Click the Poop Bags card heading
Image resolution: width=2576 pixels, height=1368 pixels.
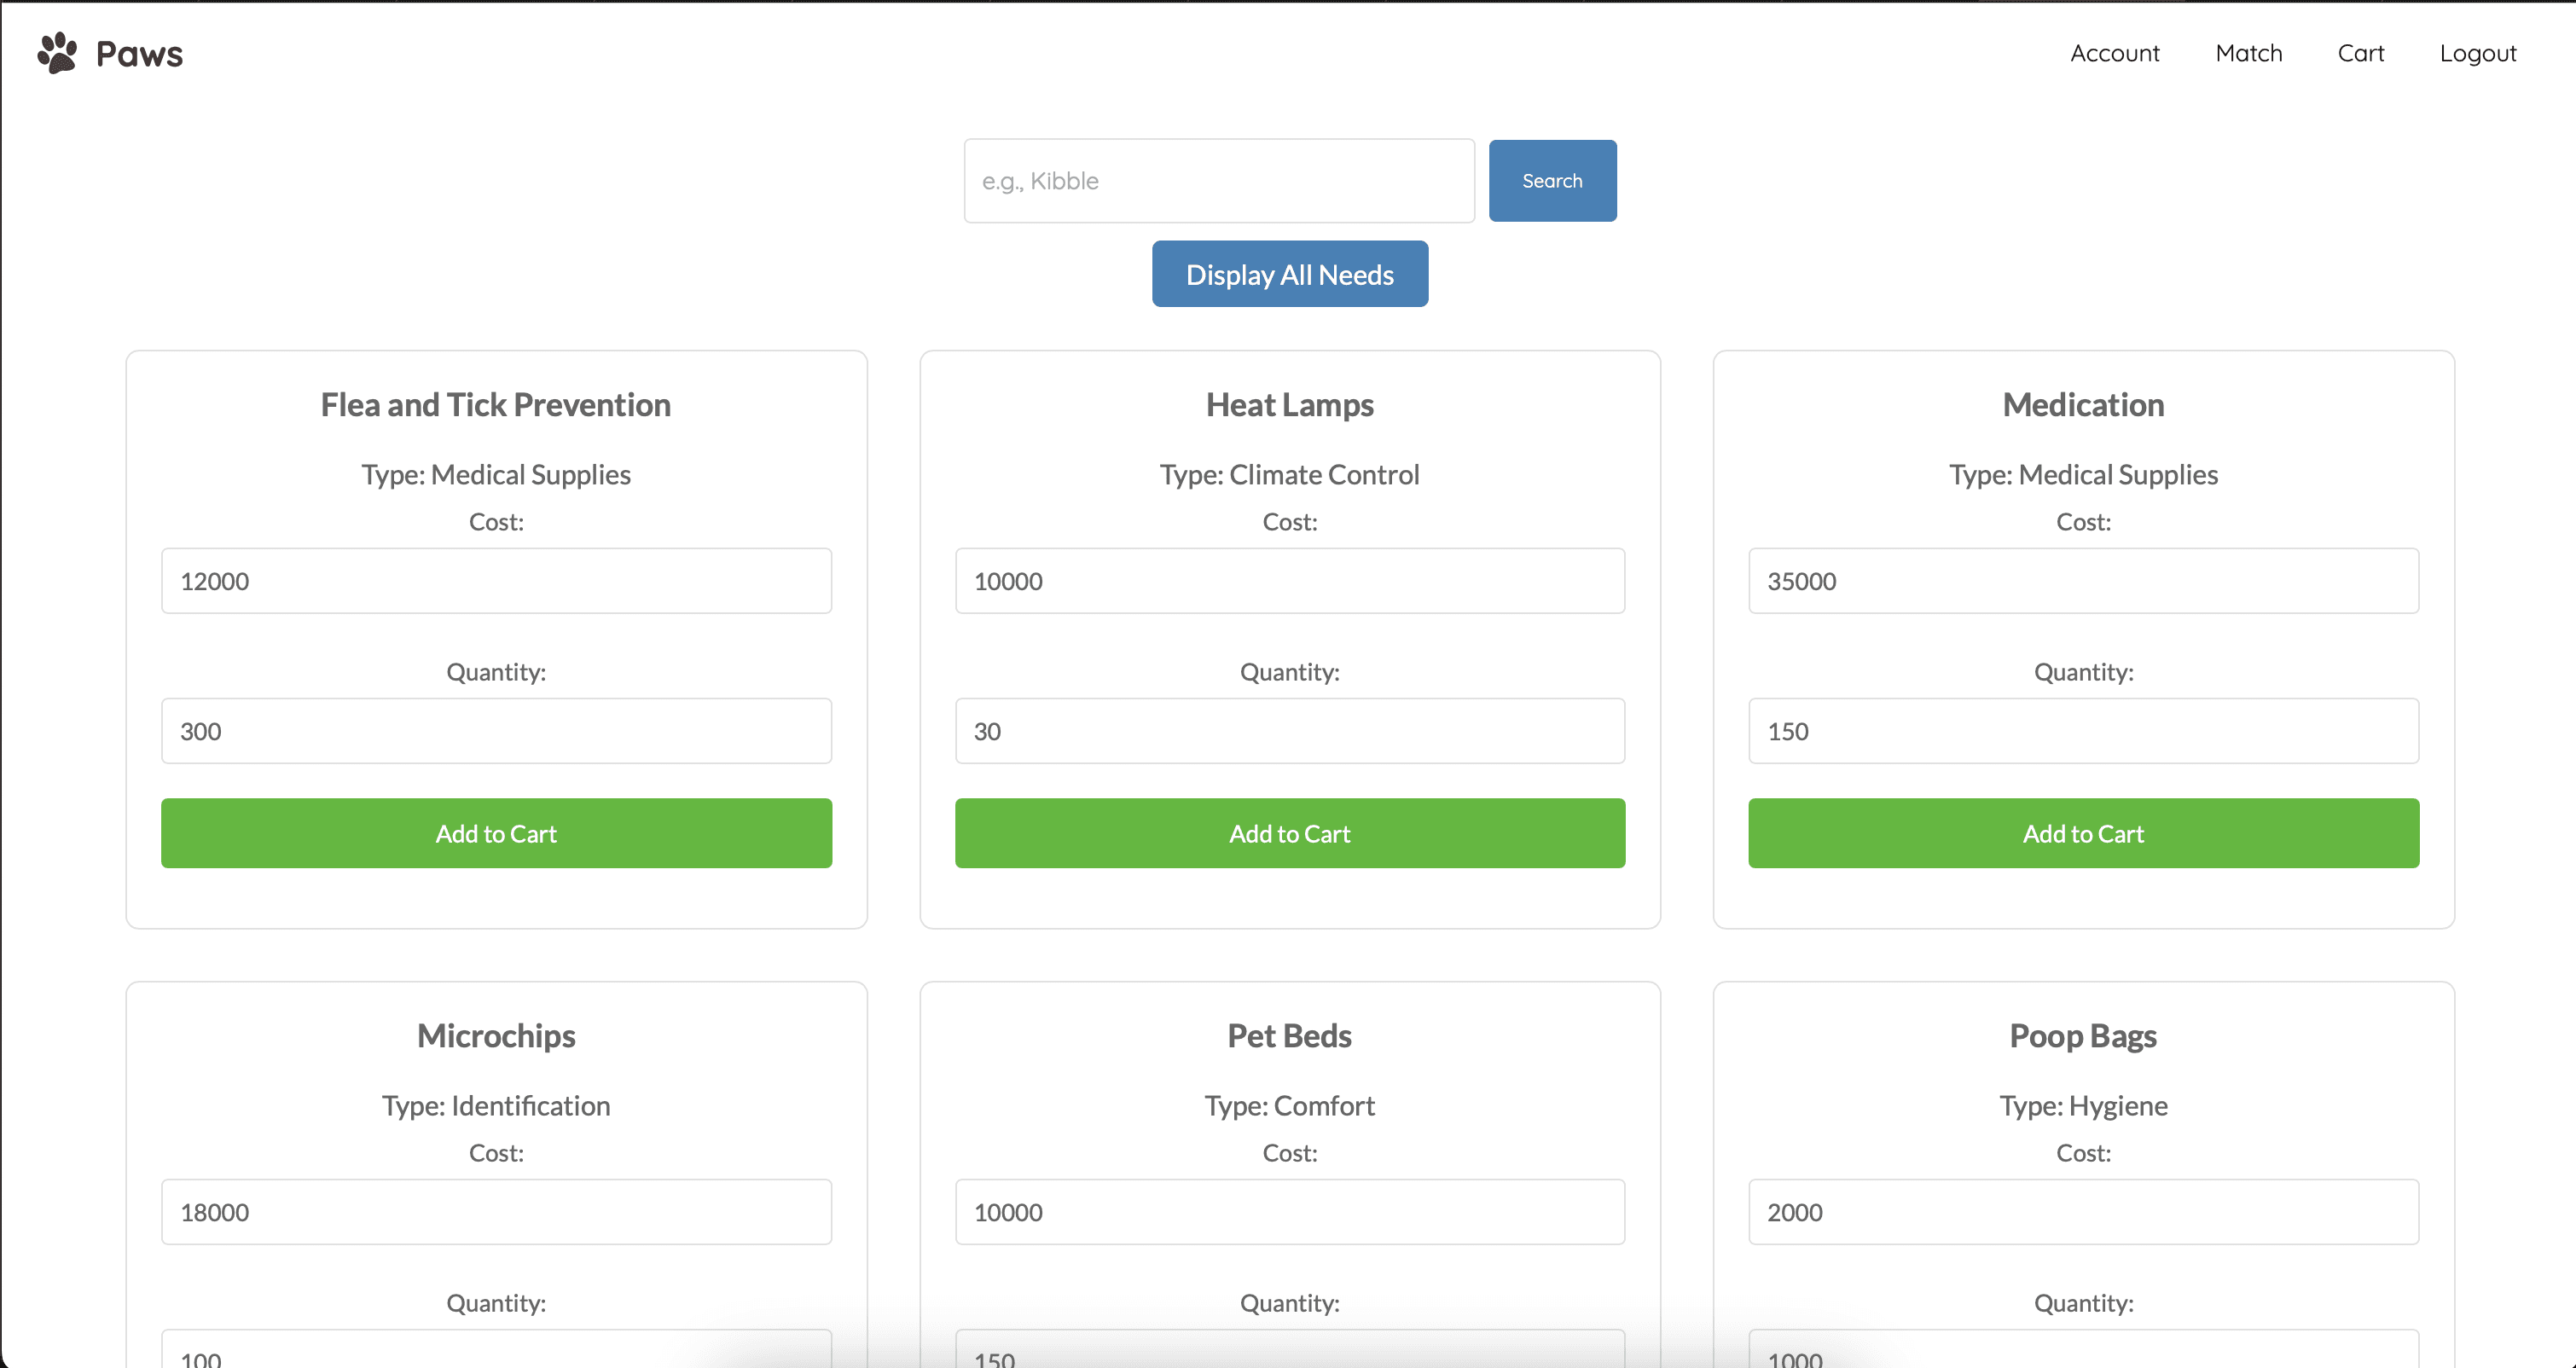(2083, 1036)
